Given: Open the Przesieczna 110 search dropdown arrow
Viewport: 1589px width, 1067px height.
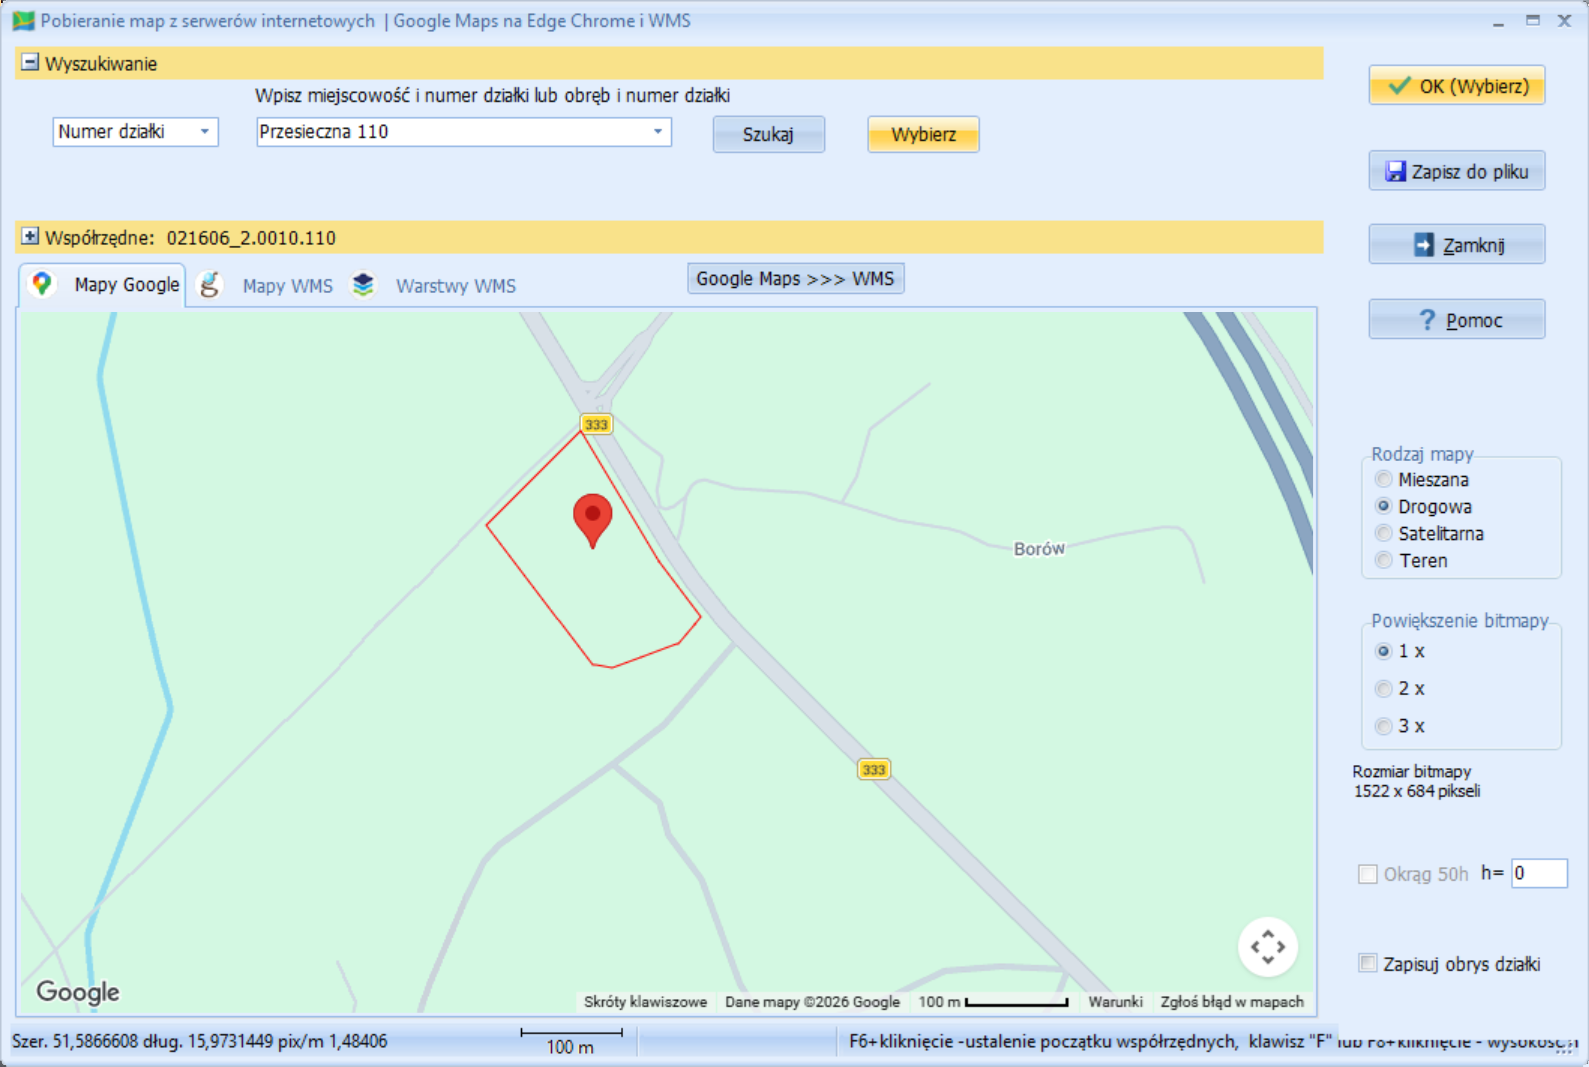Looking at the screenshot, I should 658,132.
